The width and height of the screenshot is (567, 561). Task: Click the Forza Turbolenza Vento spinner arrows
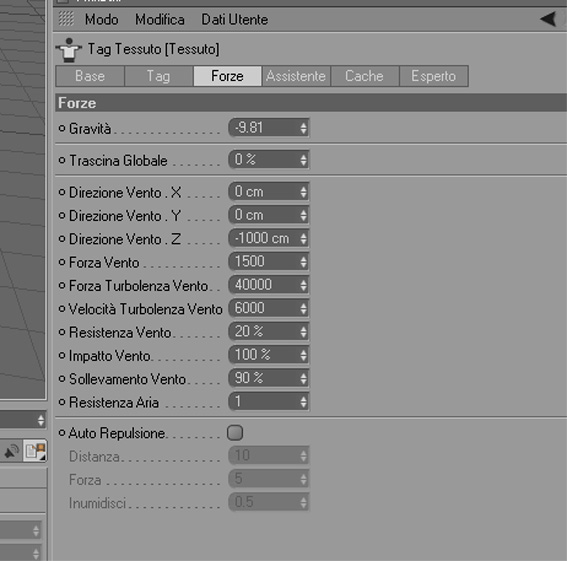[303, 285]
